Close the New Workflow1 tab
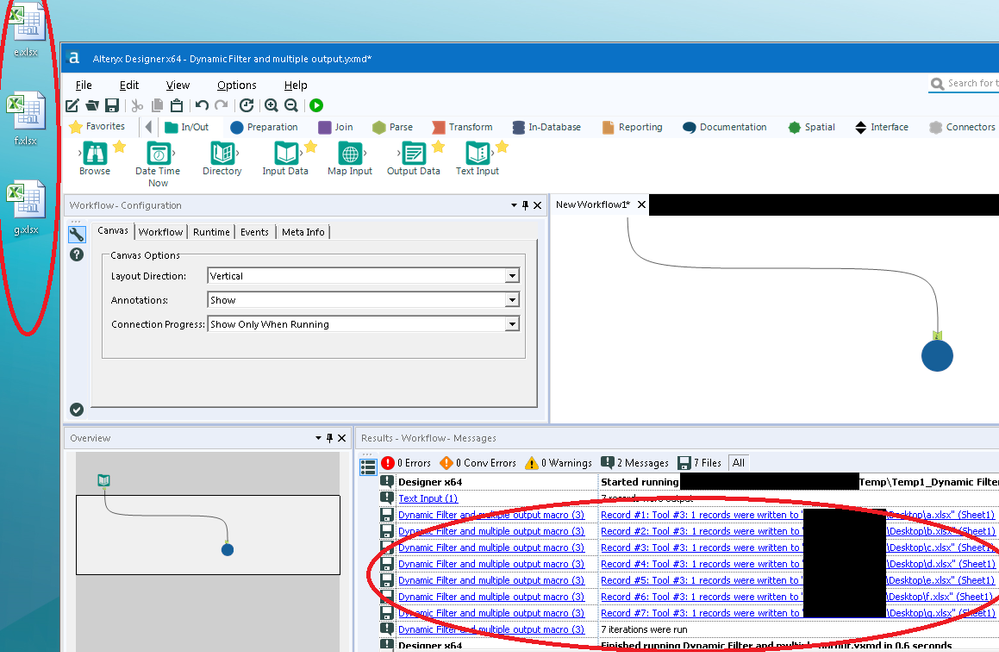 click(x=642, y=205)
